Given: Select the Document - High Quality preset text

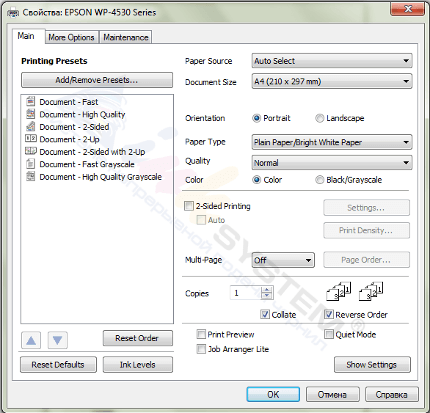Looking at the screenshot, I should [82, 114].
